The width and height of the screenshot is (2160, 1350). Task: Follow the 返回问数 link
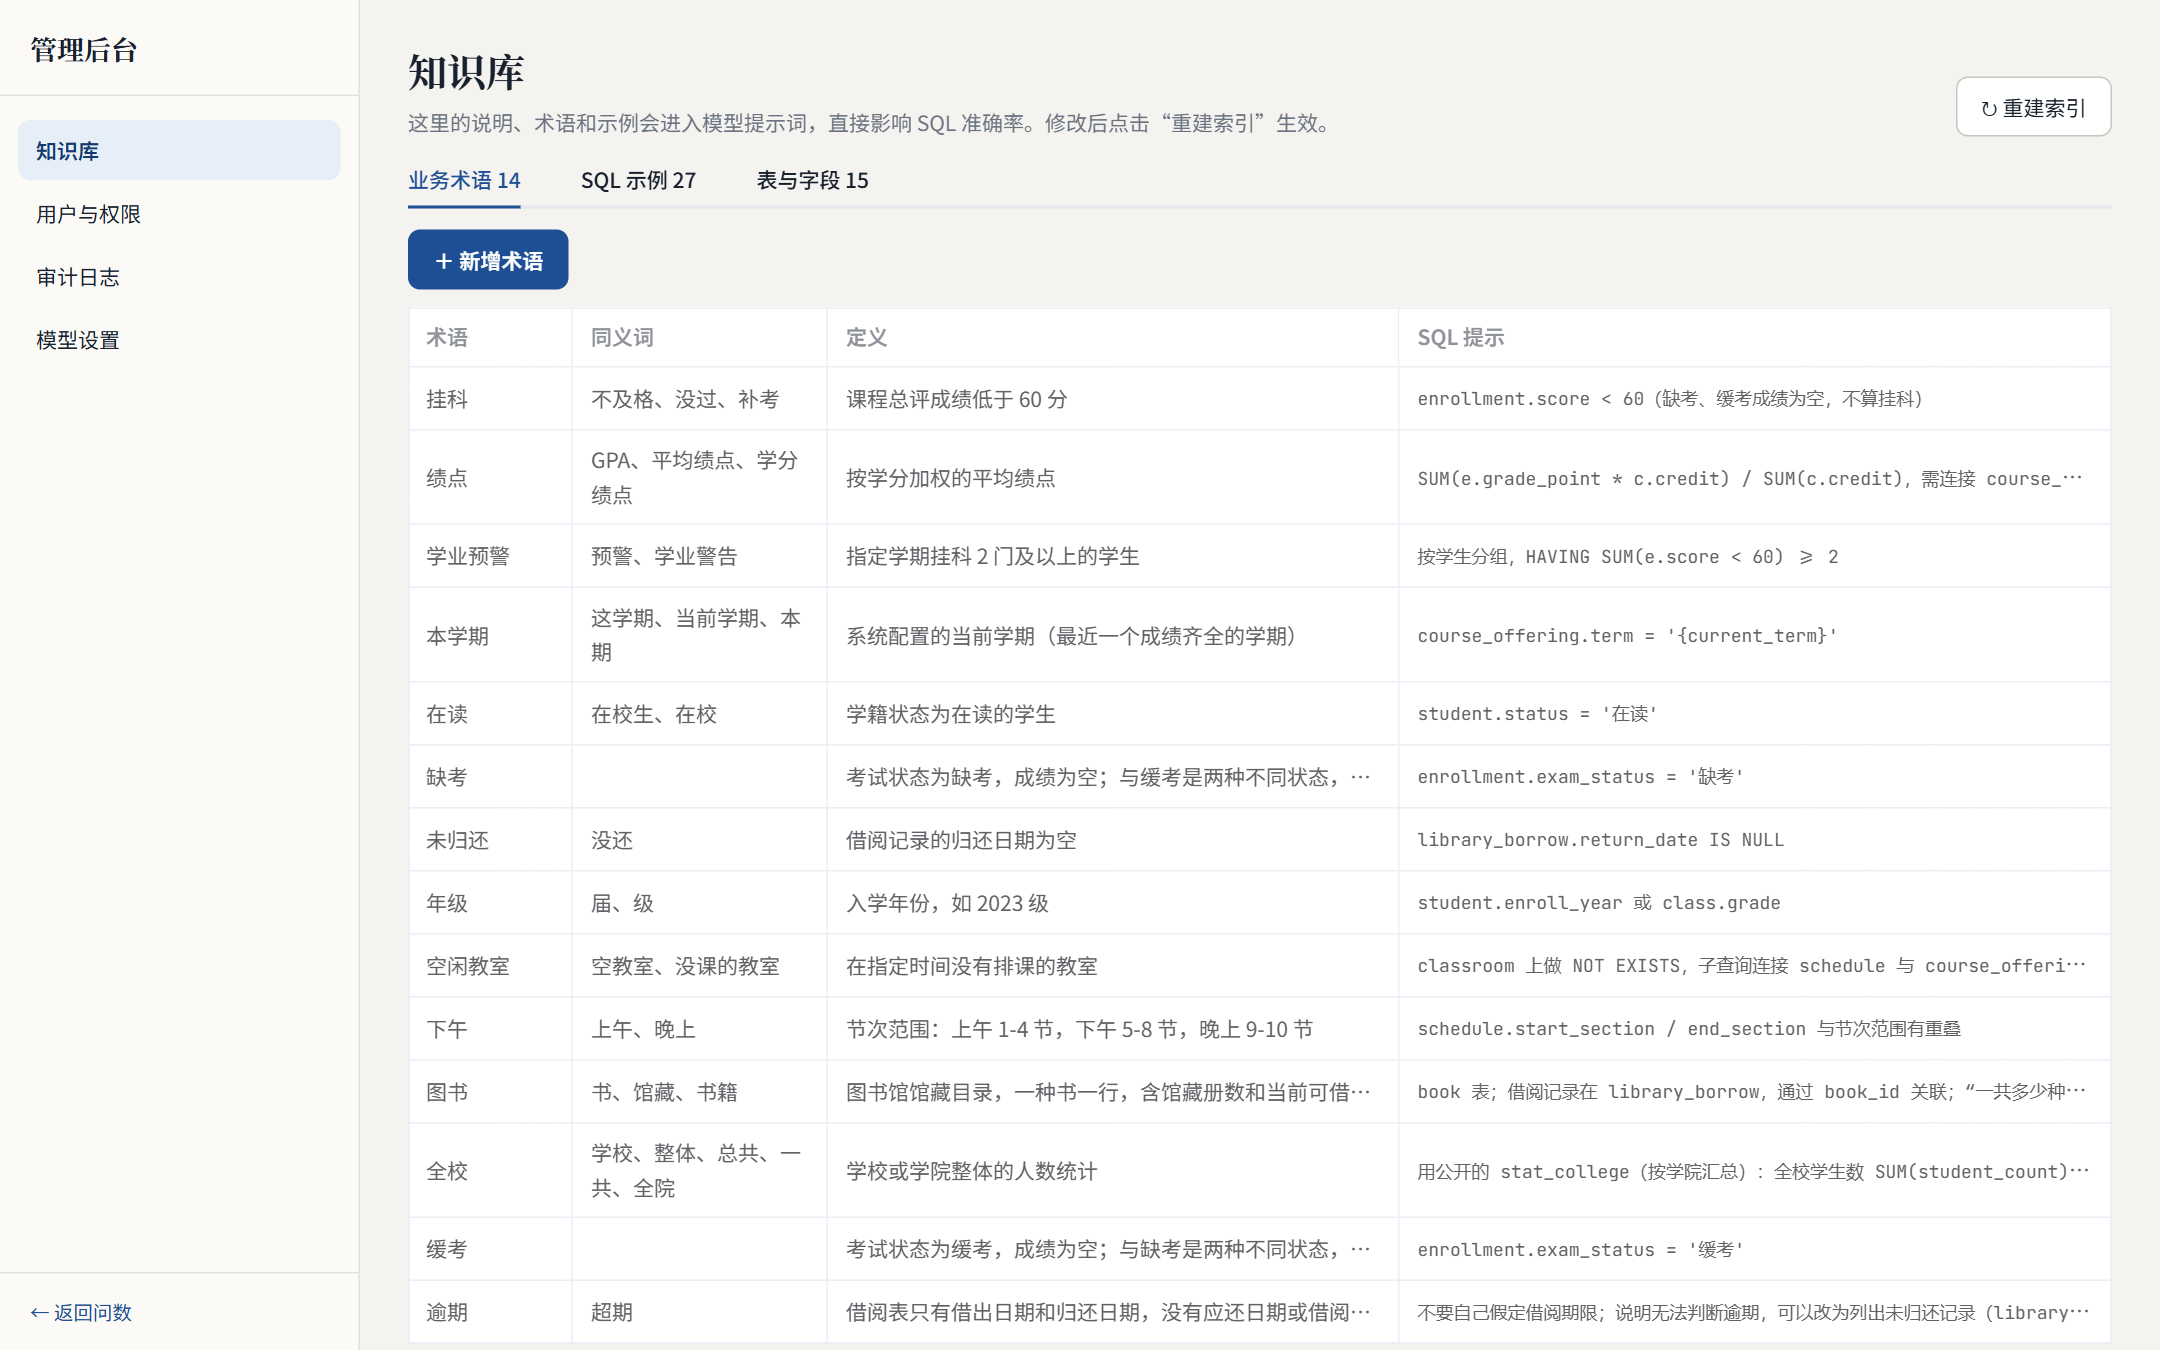click(81, 1312)
